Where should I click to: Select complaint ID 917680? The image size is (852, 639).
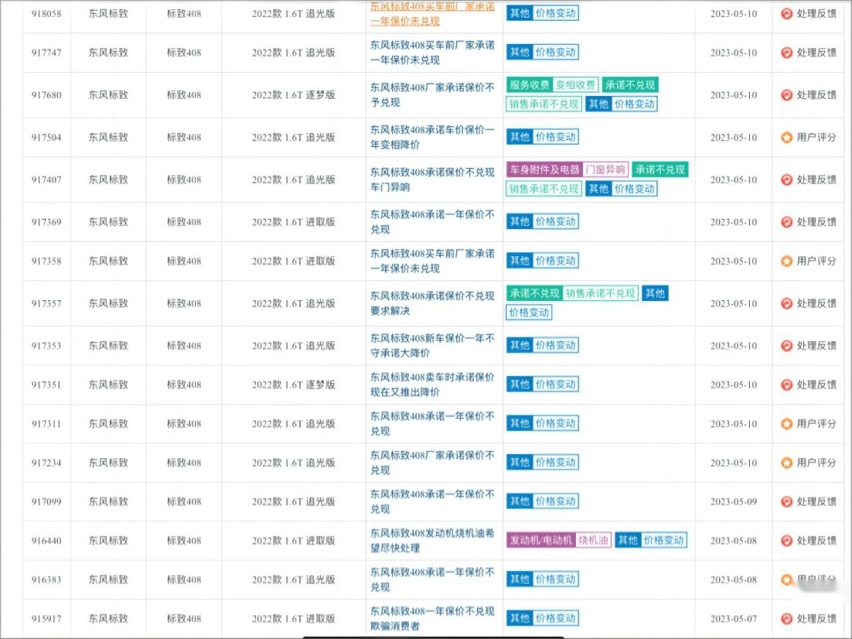point(46,95)
